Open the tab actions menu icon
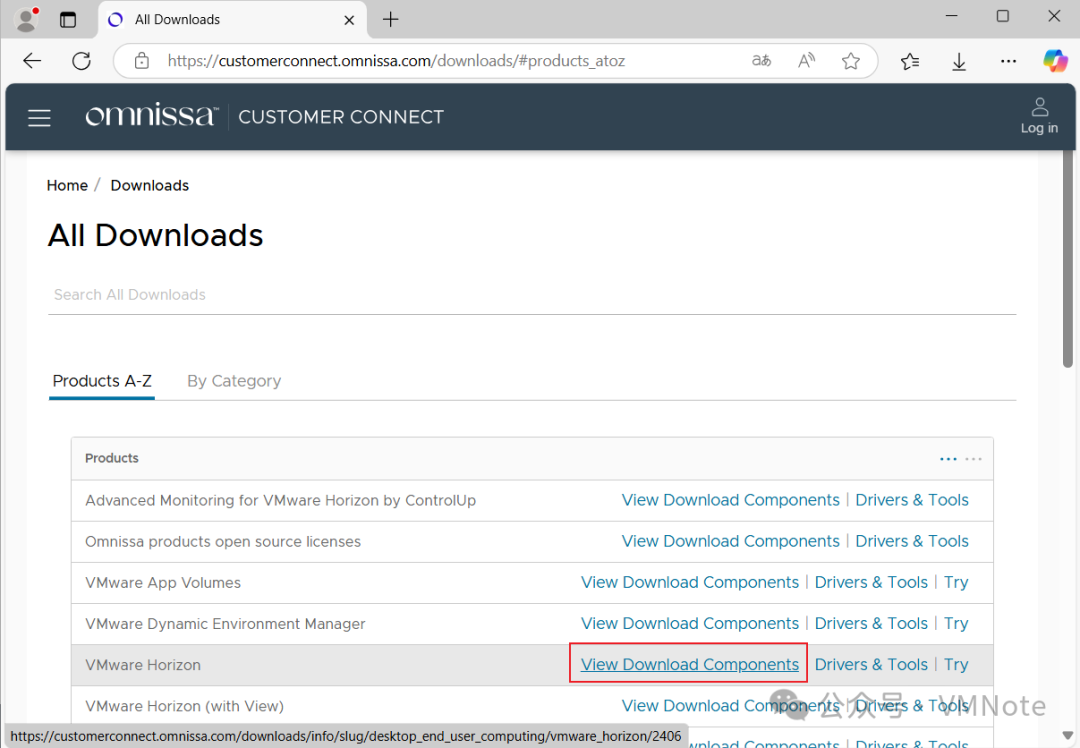 (68, 19)
